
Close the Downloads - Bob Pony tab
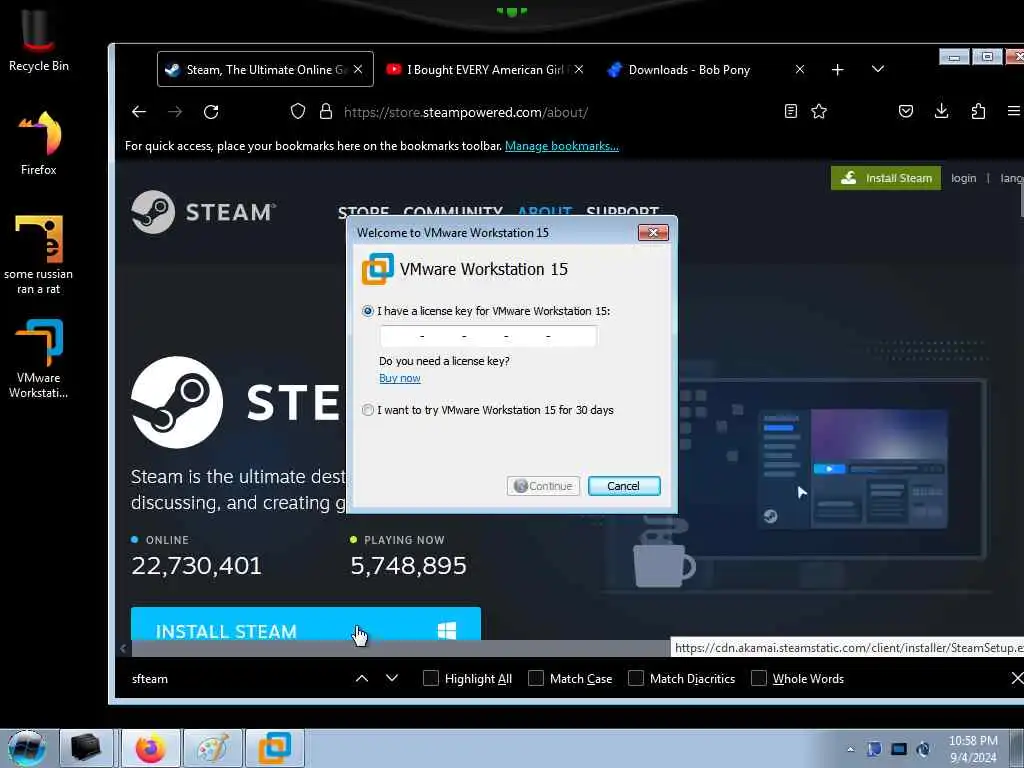[800, 69]
